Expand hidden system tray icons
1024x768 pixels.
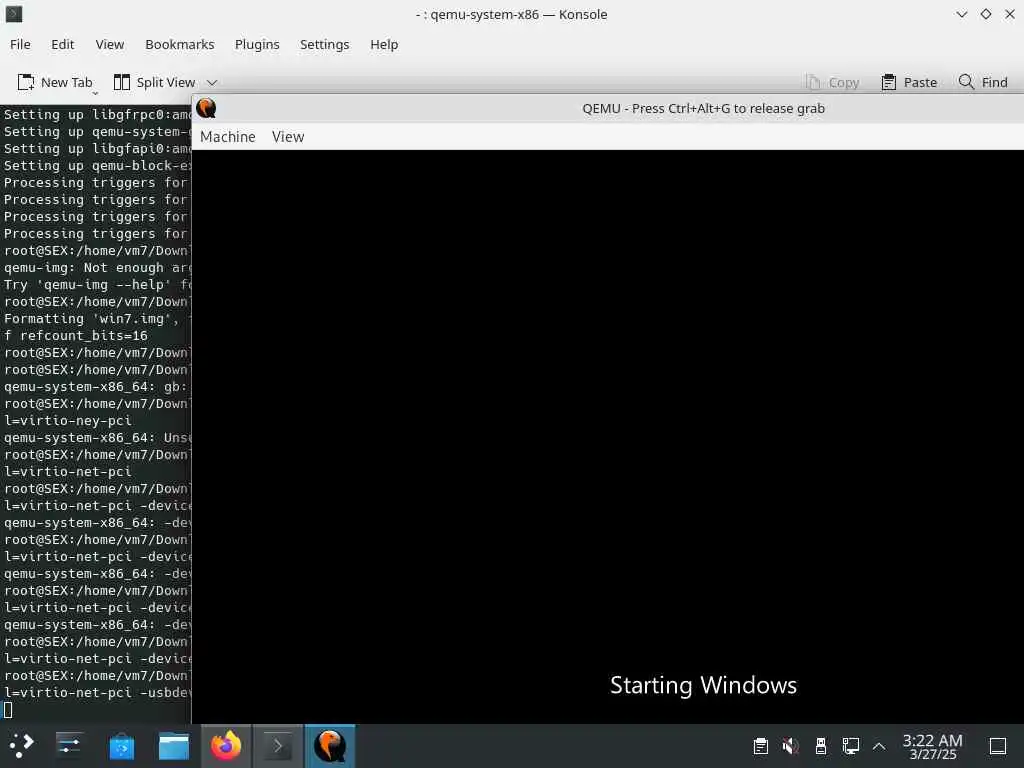point(879,746)
